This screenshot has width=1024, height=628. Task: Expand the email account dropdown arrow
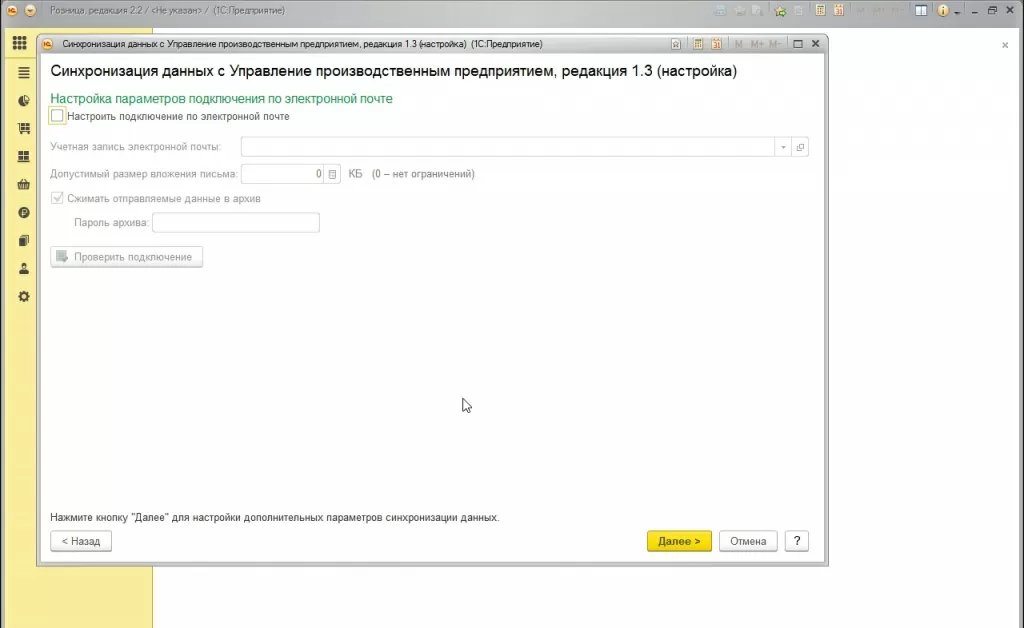tap(783, 147)
